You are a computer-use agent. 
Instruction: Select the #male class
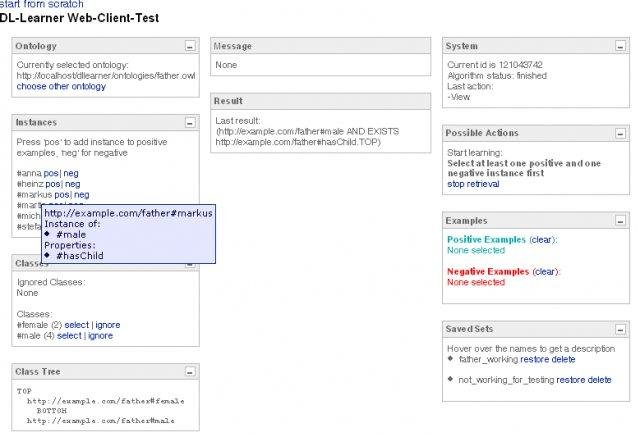(x=69, y=335)
